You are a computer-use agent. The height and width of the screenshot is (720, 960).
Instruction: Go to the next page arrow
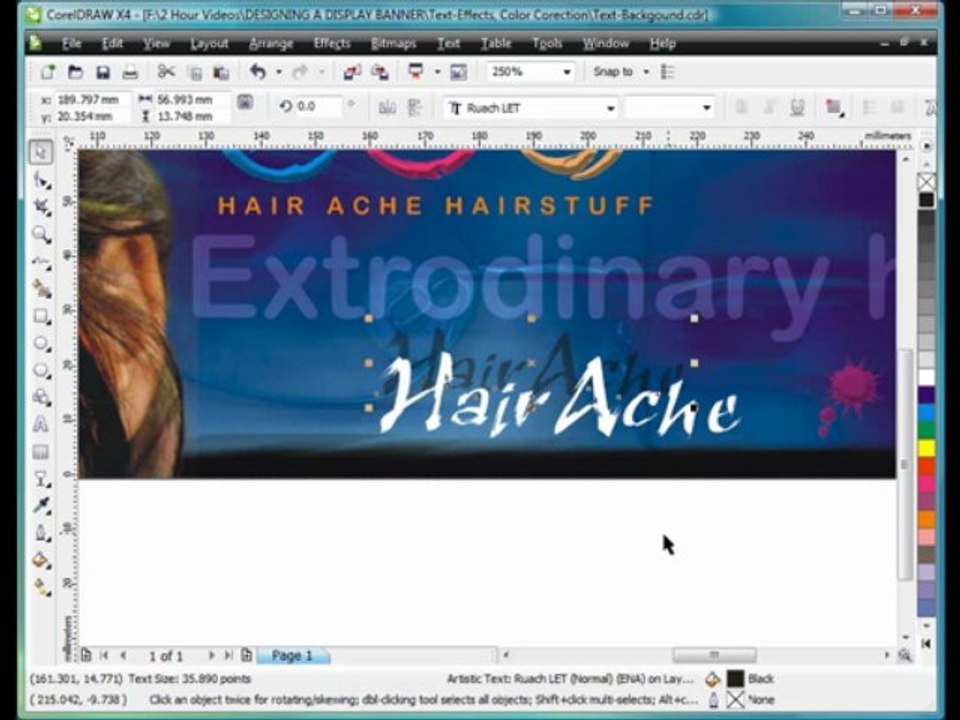211,656
